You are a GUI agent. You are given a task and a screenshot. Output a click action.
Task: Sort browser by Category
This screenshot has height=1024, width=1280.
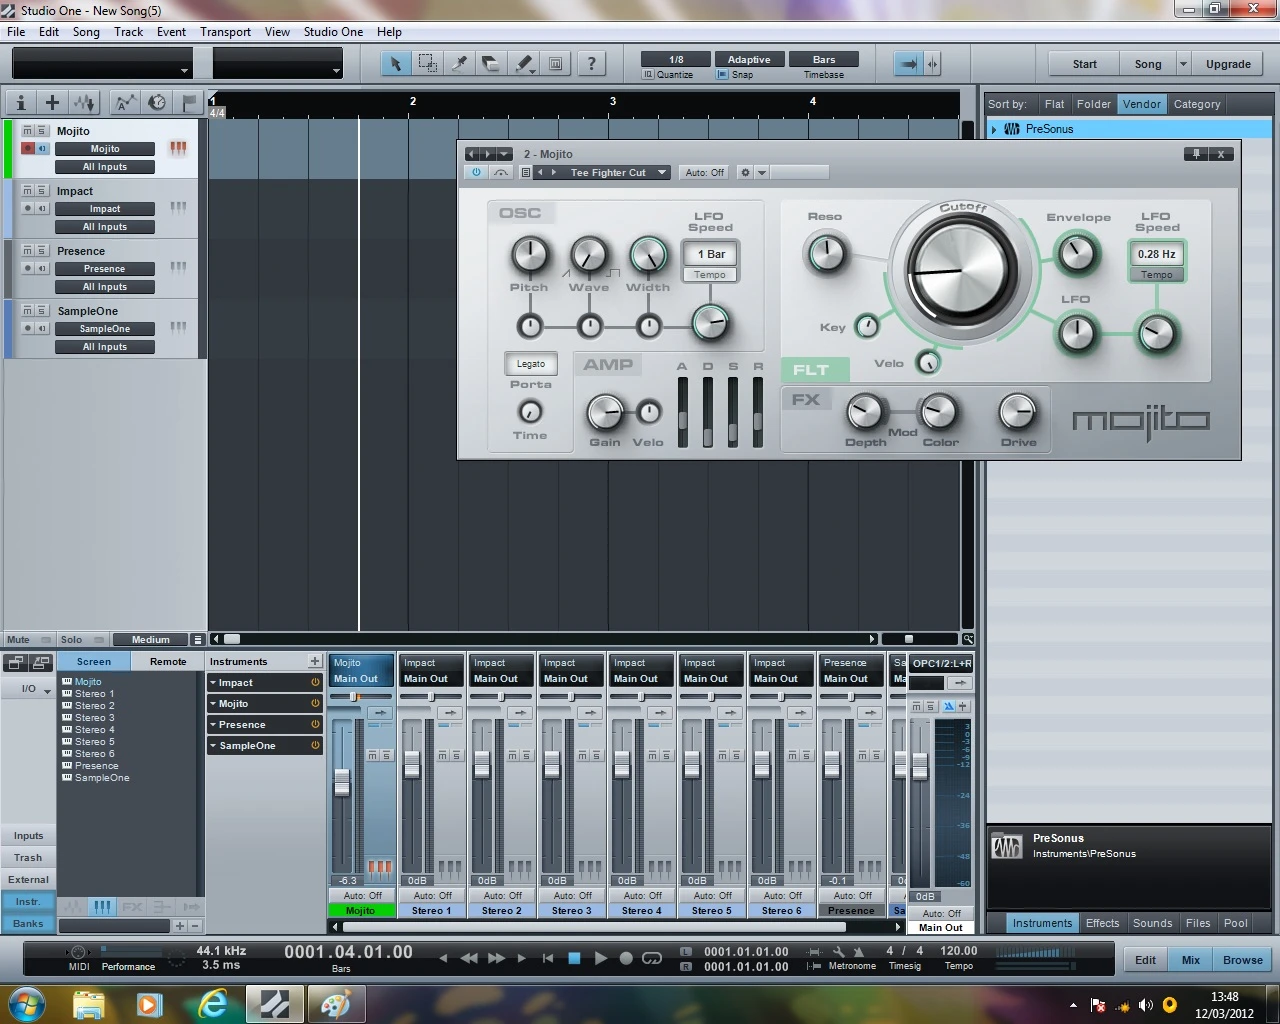tap(1197, 104)
